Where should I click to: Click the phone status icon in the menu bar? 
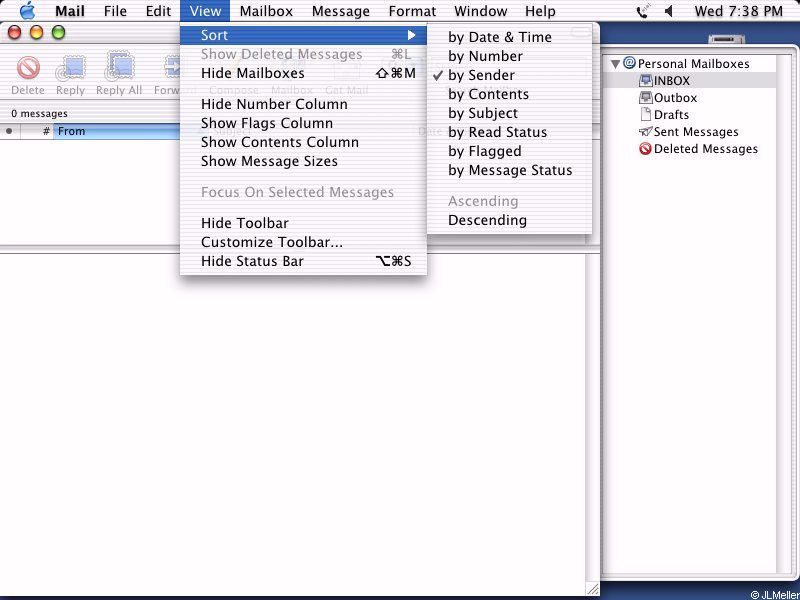tap(642, 11)
